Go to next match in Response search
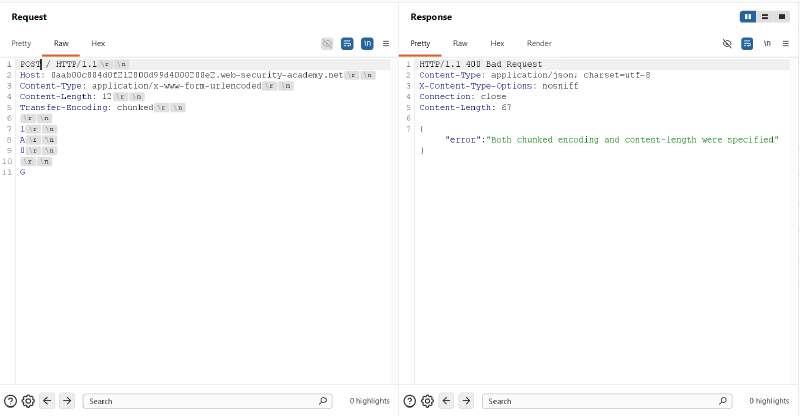Screen dimensions: 800x416 [x=466, y=401]
